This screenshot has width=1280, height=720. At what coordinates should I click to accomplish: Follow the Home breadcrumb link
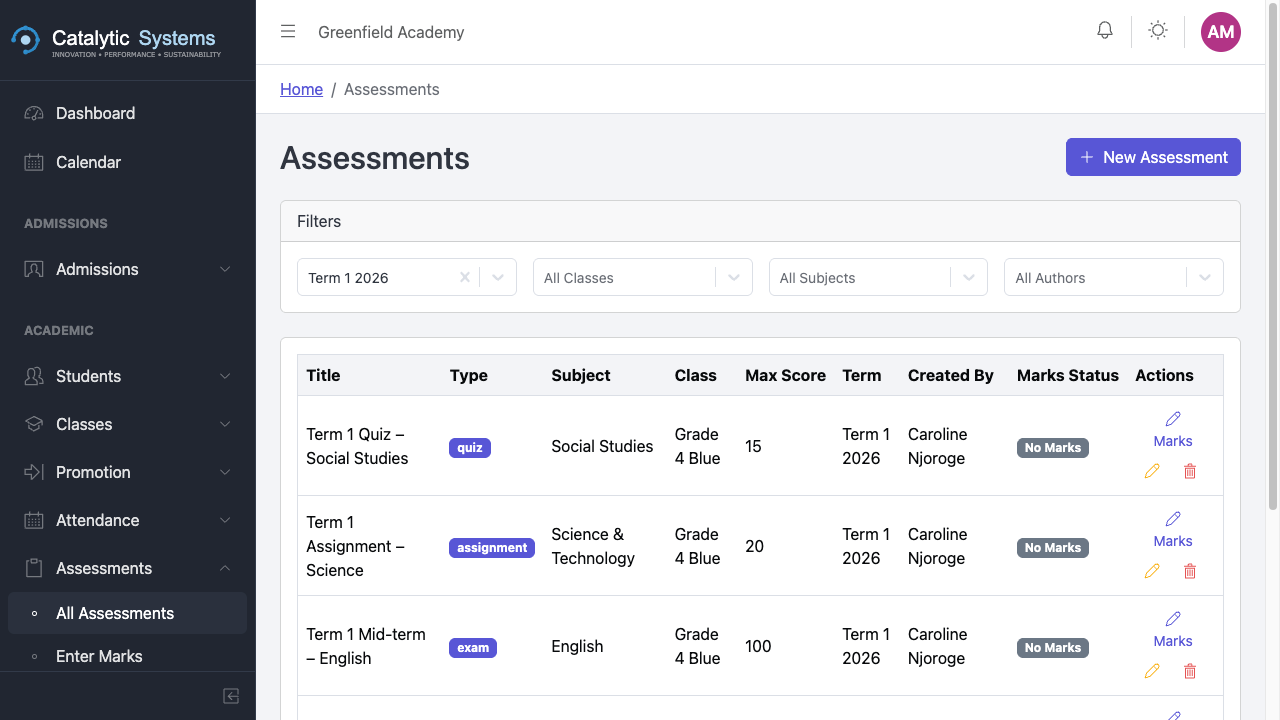pos(301,89)
